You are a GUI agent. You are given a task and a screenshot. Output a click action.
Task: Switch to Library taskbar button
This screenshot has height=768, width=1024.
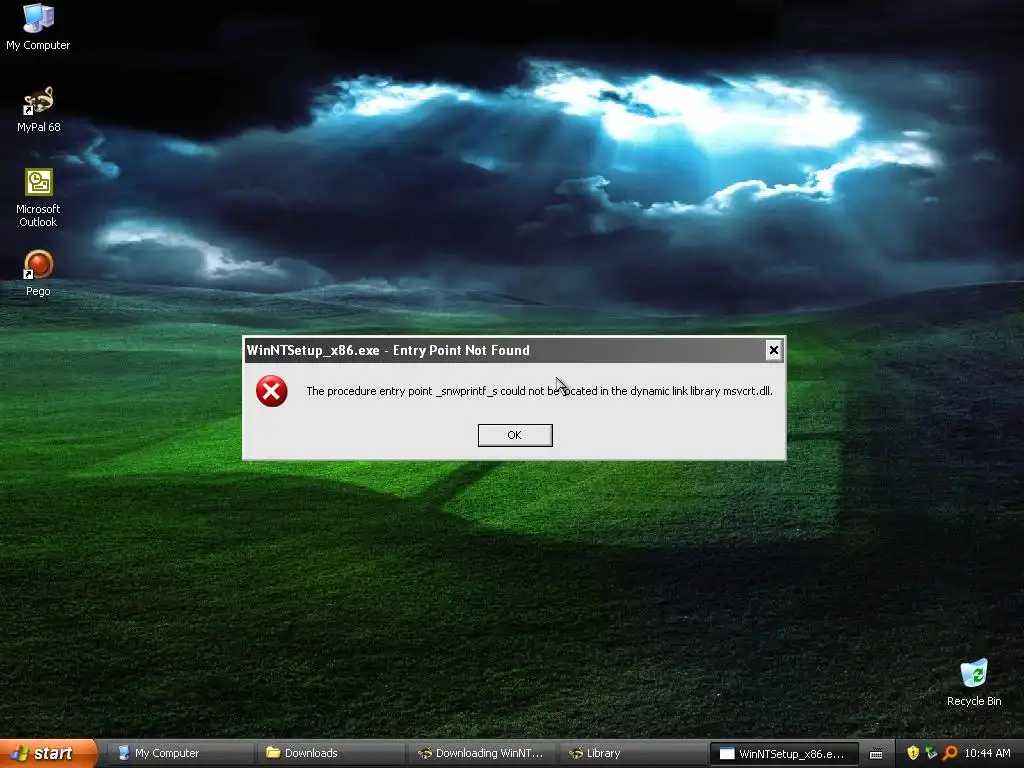632,753
